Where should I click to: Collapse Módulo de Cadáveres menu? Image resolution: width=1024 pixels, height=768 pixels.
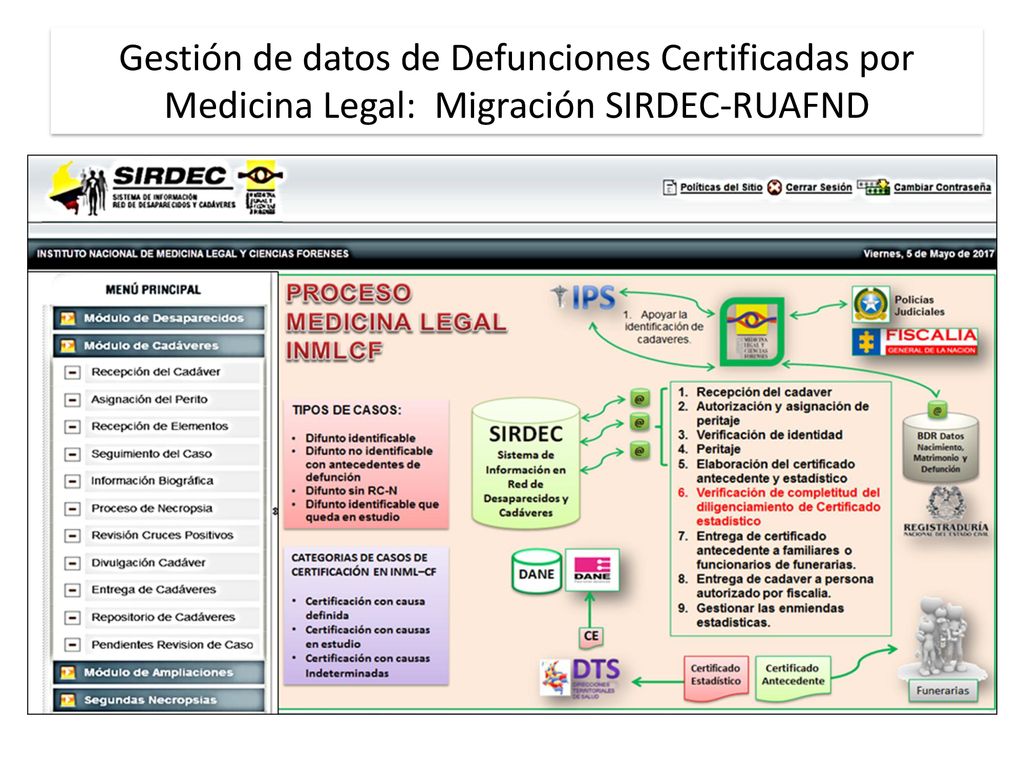[x=159, y=345]
